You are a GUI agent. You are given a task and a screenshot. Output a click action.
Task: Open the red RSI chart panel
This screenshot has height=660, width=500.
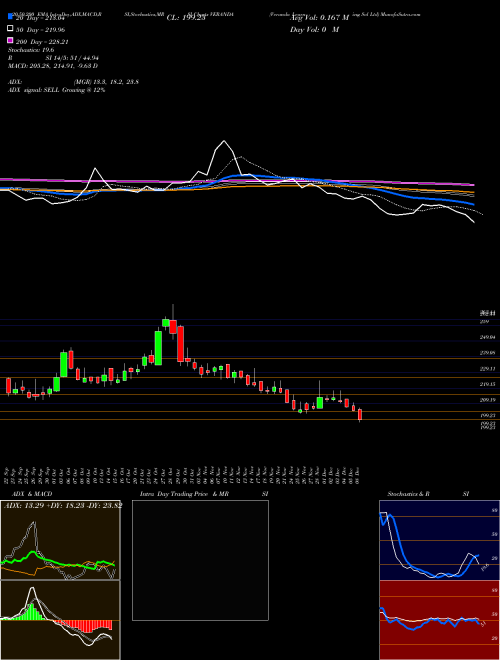(x=439, y=620)
